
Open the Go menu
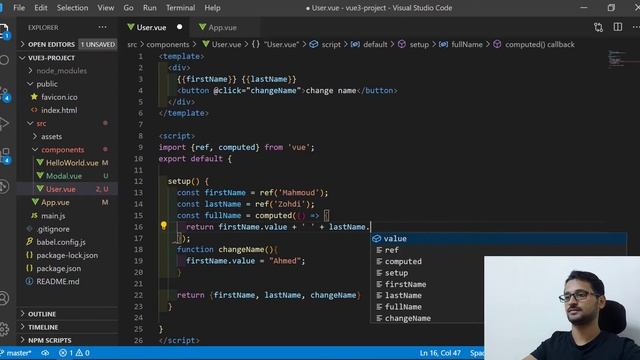point(128,8)
